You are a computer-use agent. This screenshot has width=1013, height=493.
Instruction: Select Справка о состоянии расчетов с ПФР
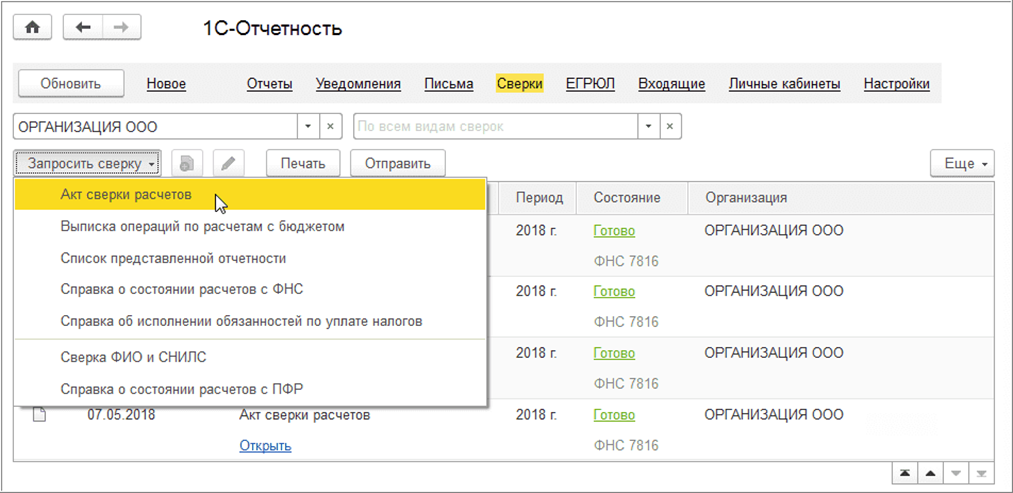coord(249,389)
